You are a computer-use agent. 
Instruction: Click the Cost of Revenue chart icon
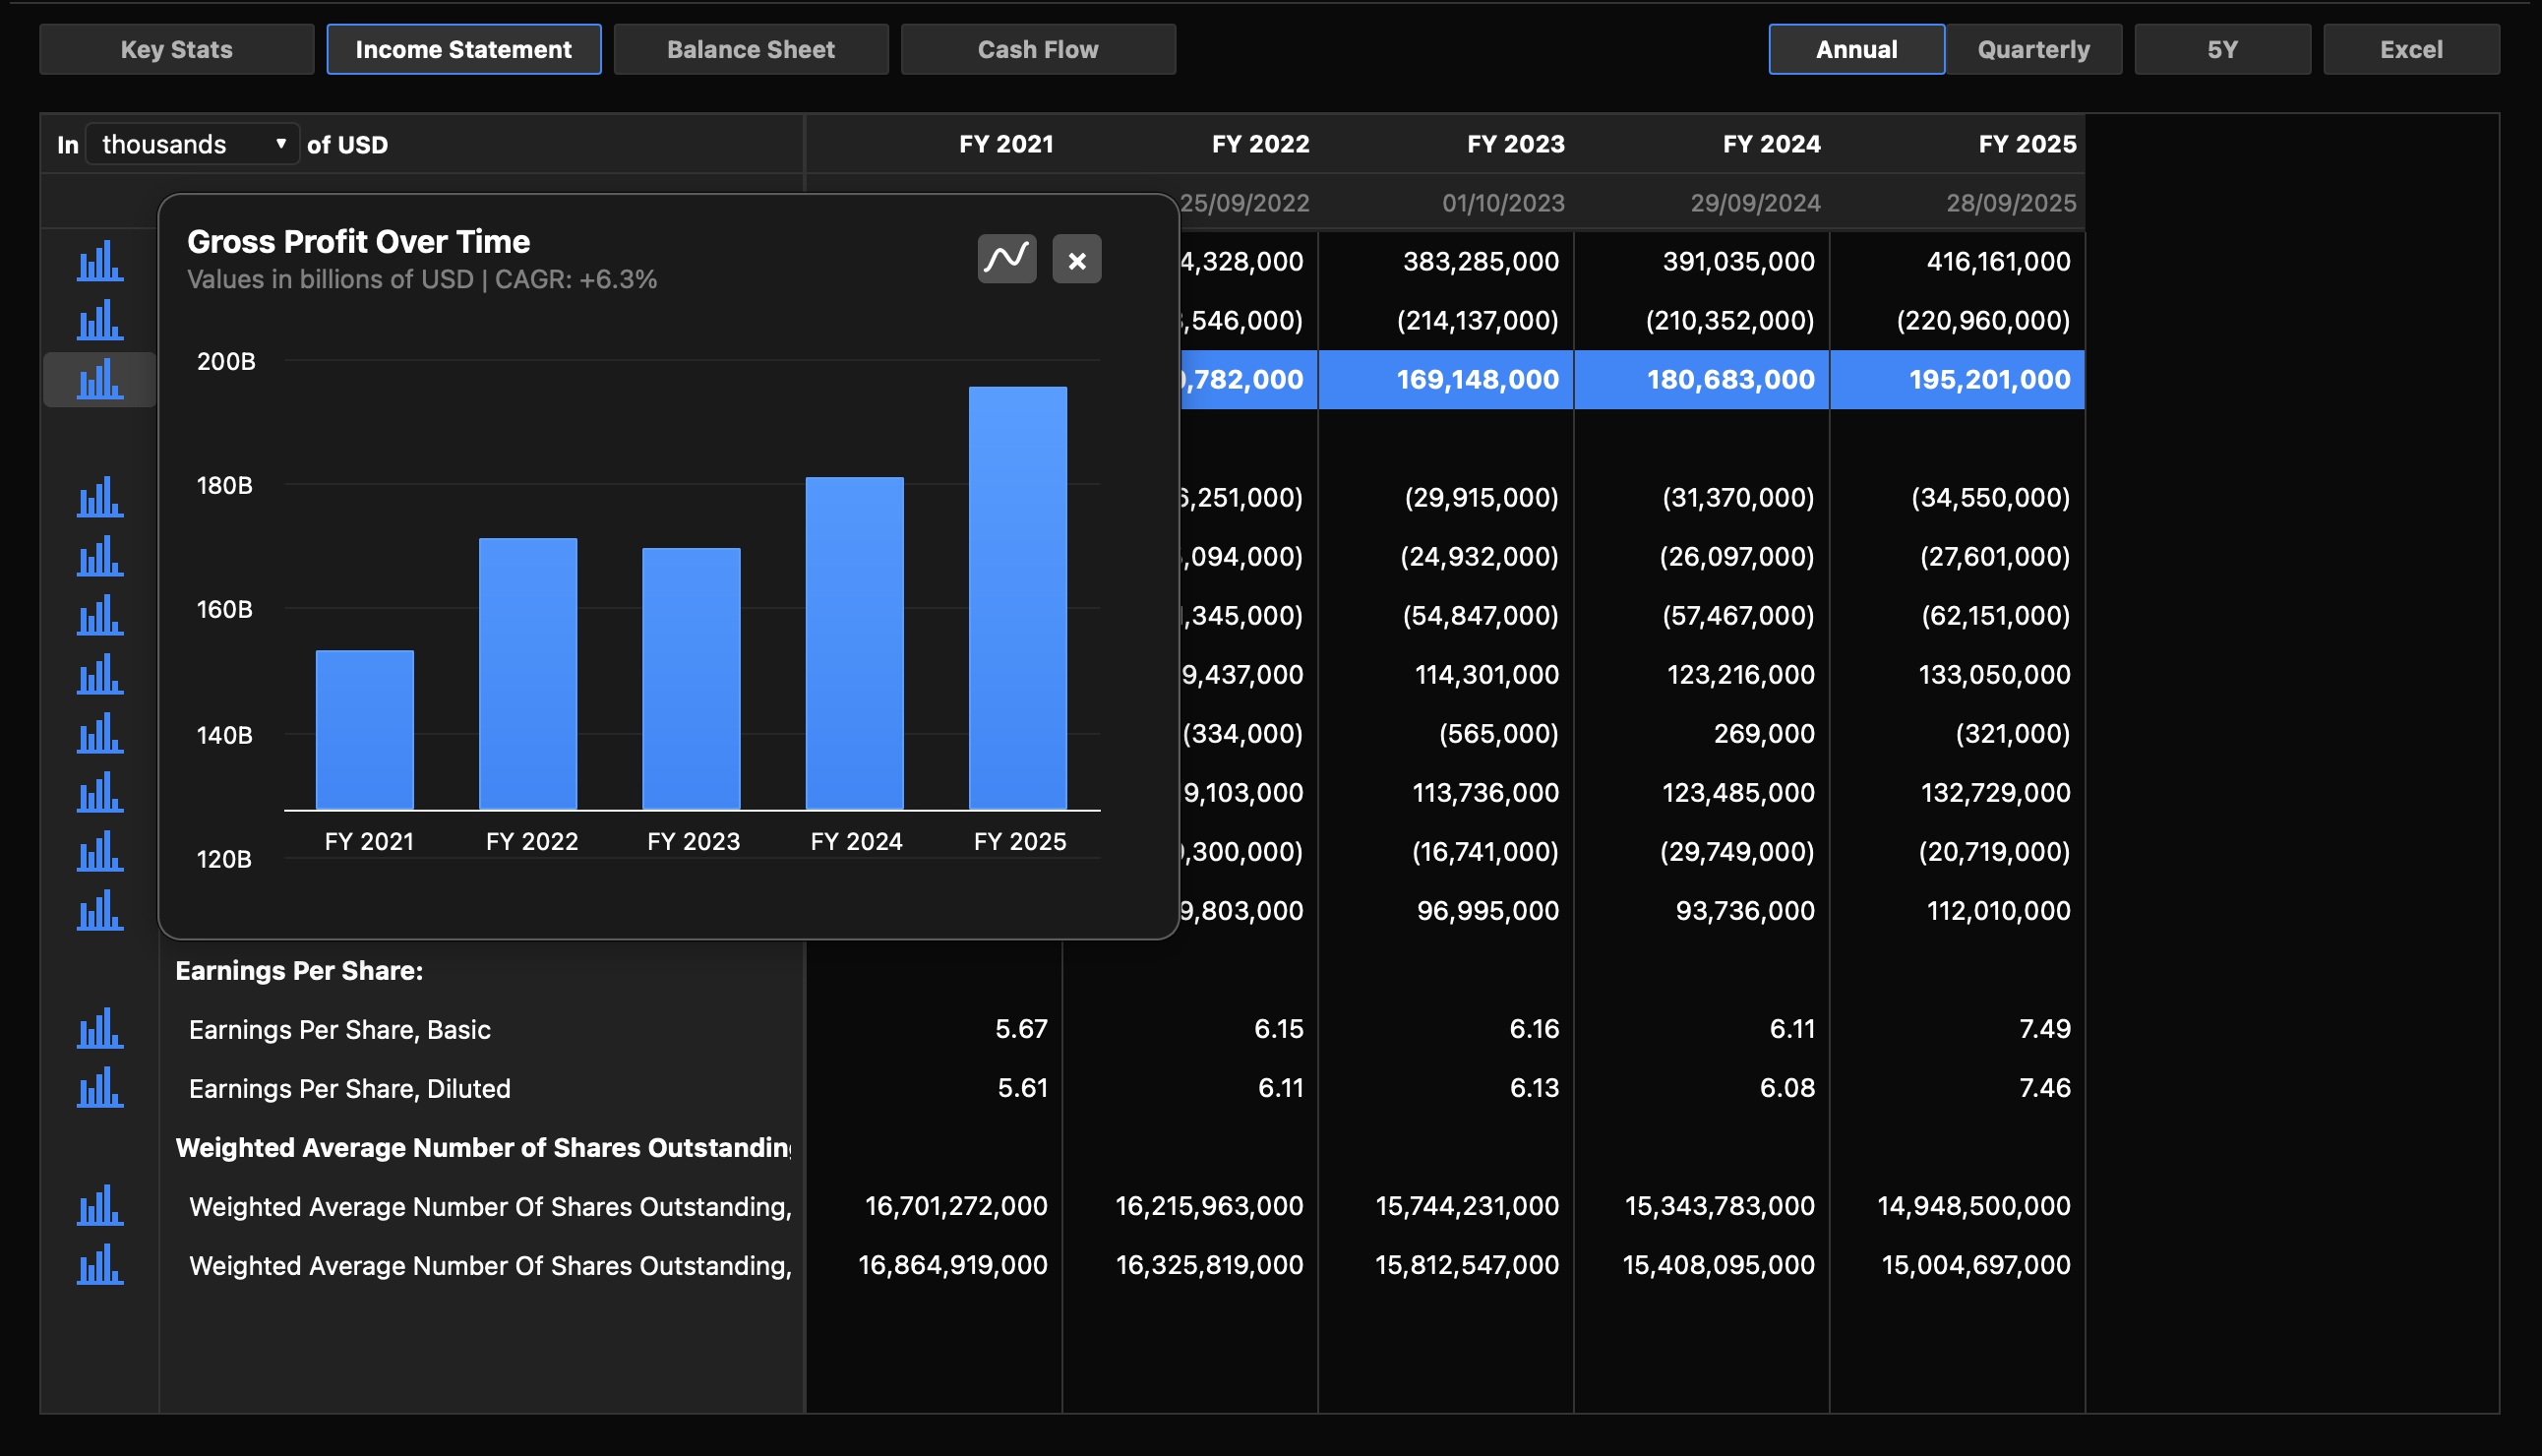click(99, 321)
